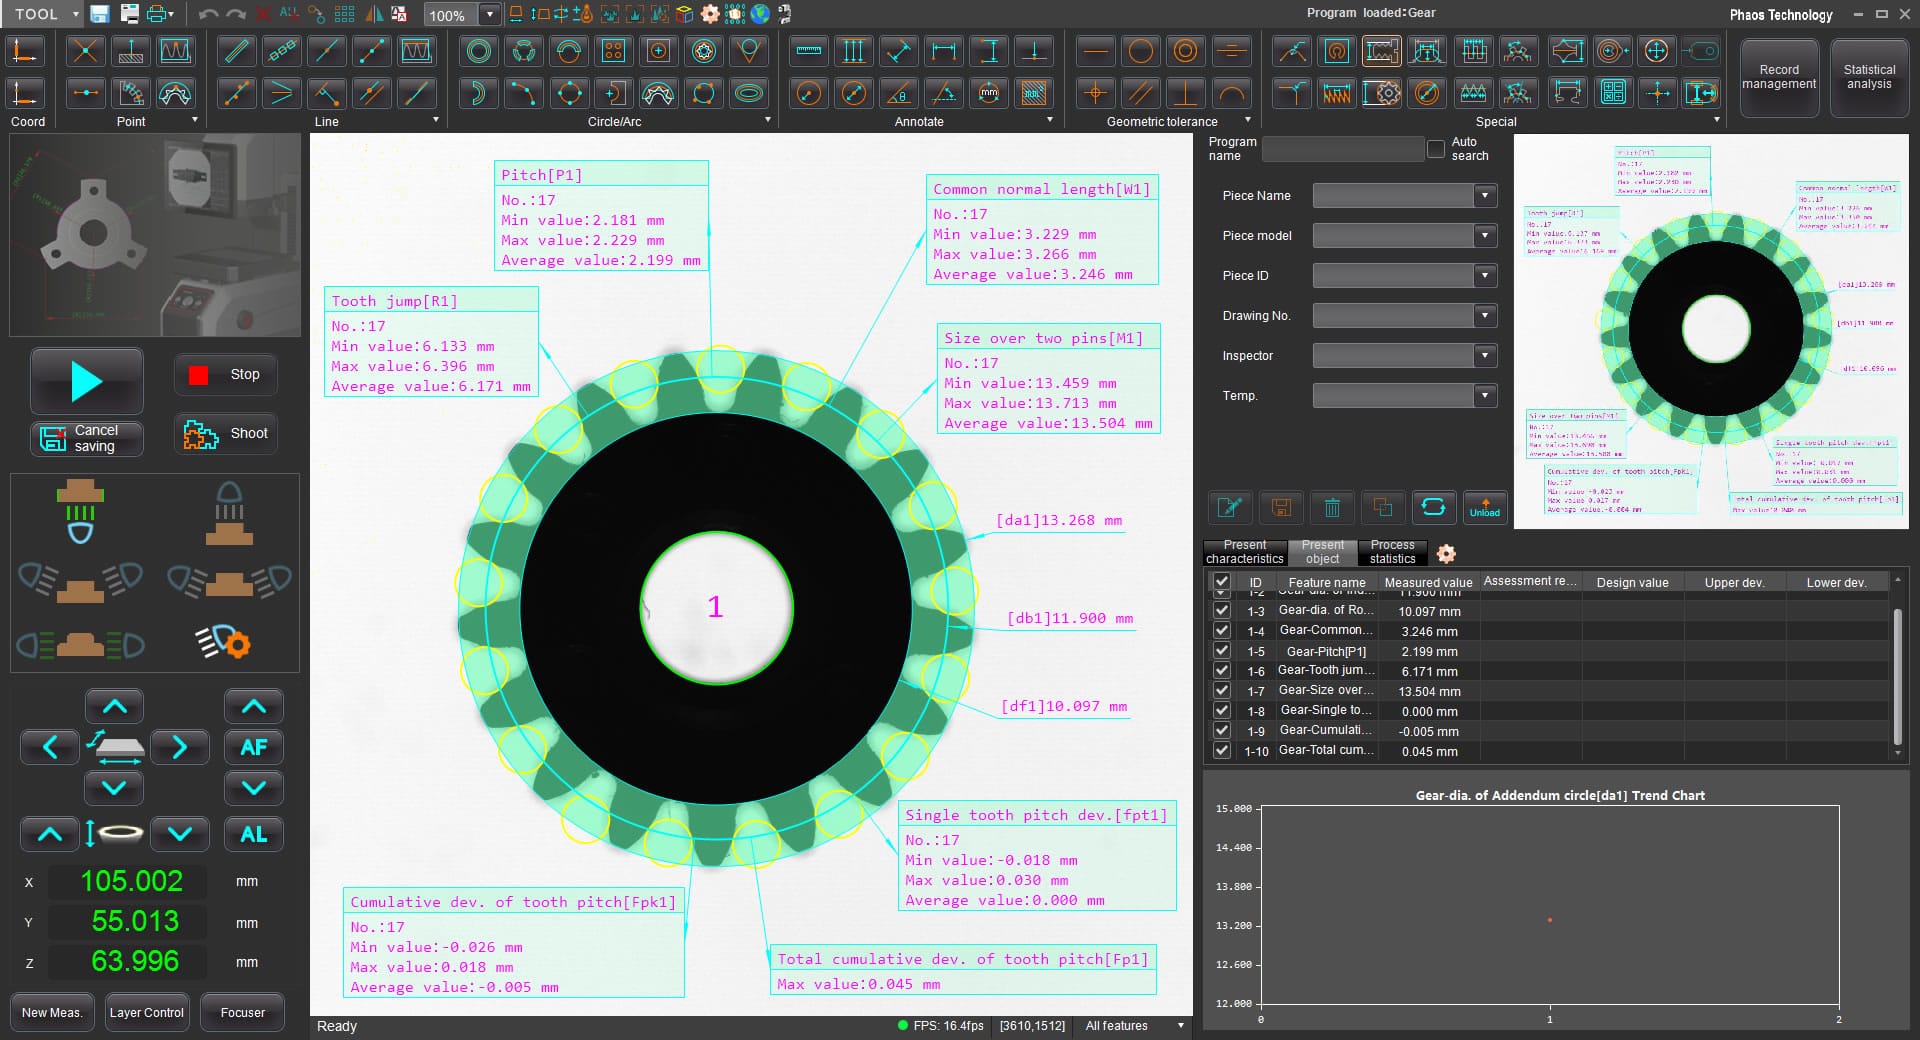
Task: Open the 100% zoom level dropdown
Action: click(x=490, y=15)
